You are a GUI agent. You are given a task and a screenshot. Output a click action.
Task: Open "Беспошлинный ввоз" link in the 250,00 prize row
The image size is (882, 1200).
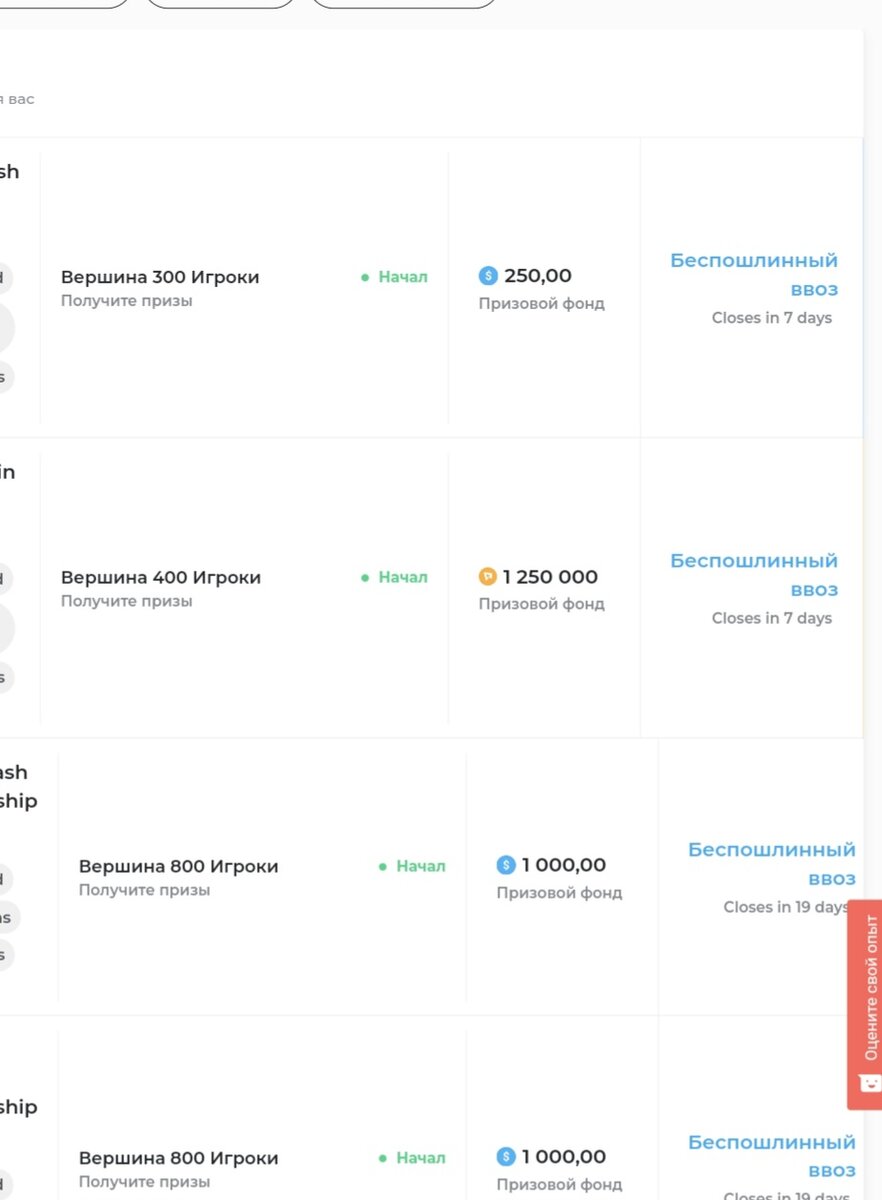(754, 274)
